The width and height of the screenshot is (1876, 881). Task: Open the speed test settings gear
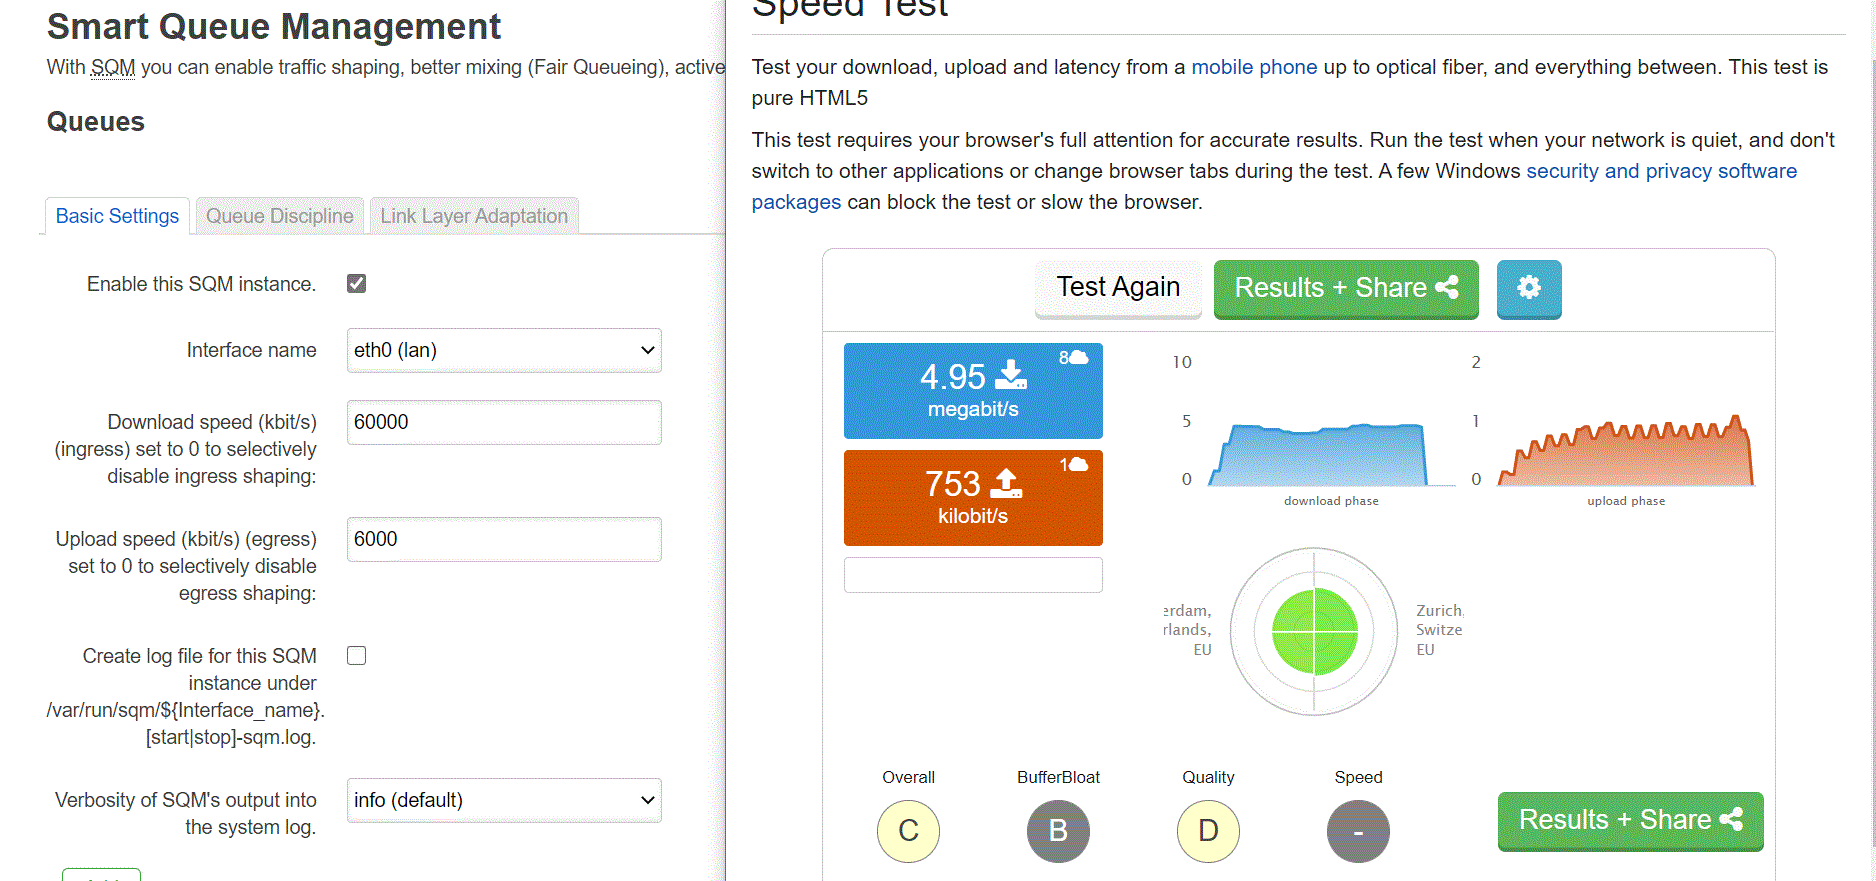pyautogui.click(x=1528, y=288)
